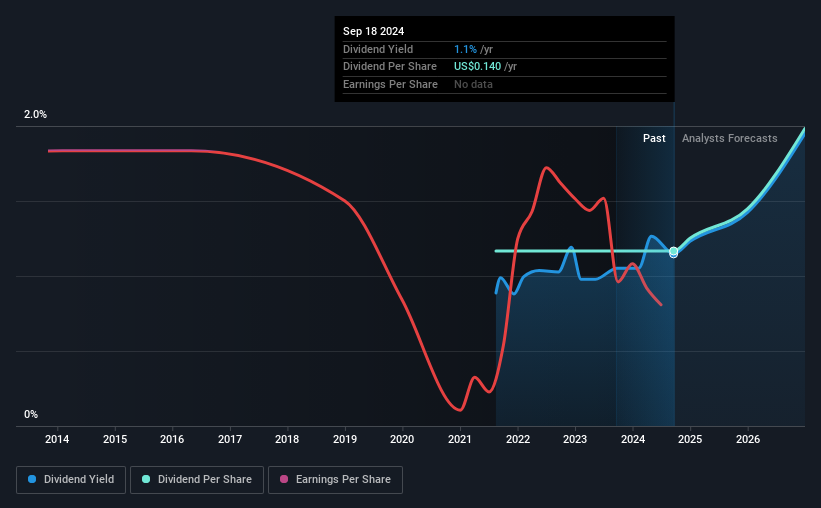Image resolution: width=821 pixels, height=508 pixels.
Task: Click the 2020 x-axis label
Action: pyautogui.click(x=402, y=439)
